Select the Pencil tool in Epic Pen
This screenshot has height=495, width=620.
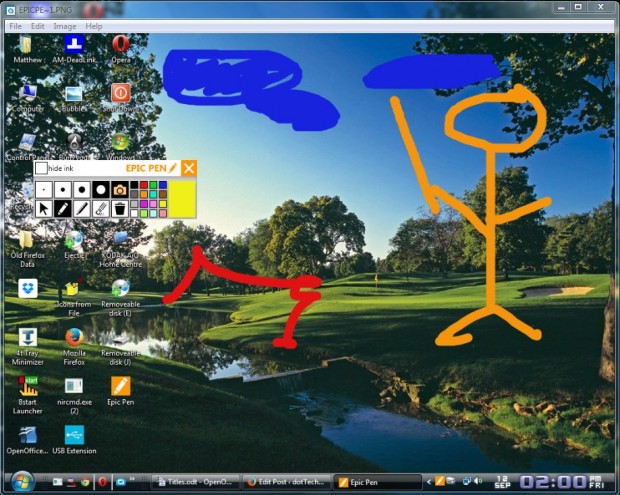coord(62,209)
